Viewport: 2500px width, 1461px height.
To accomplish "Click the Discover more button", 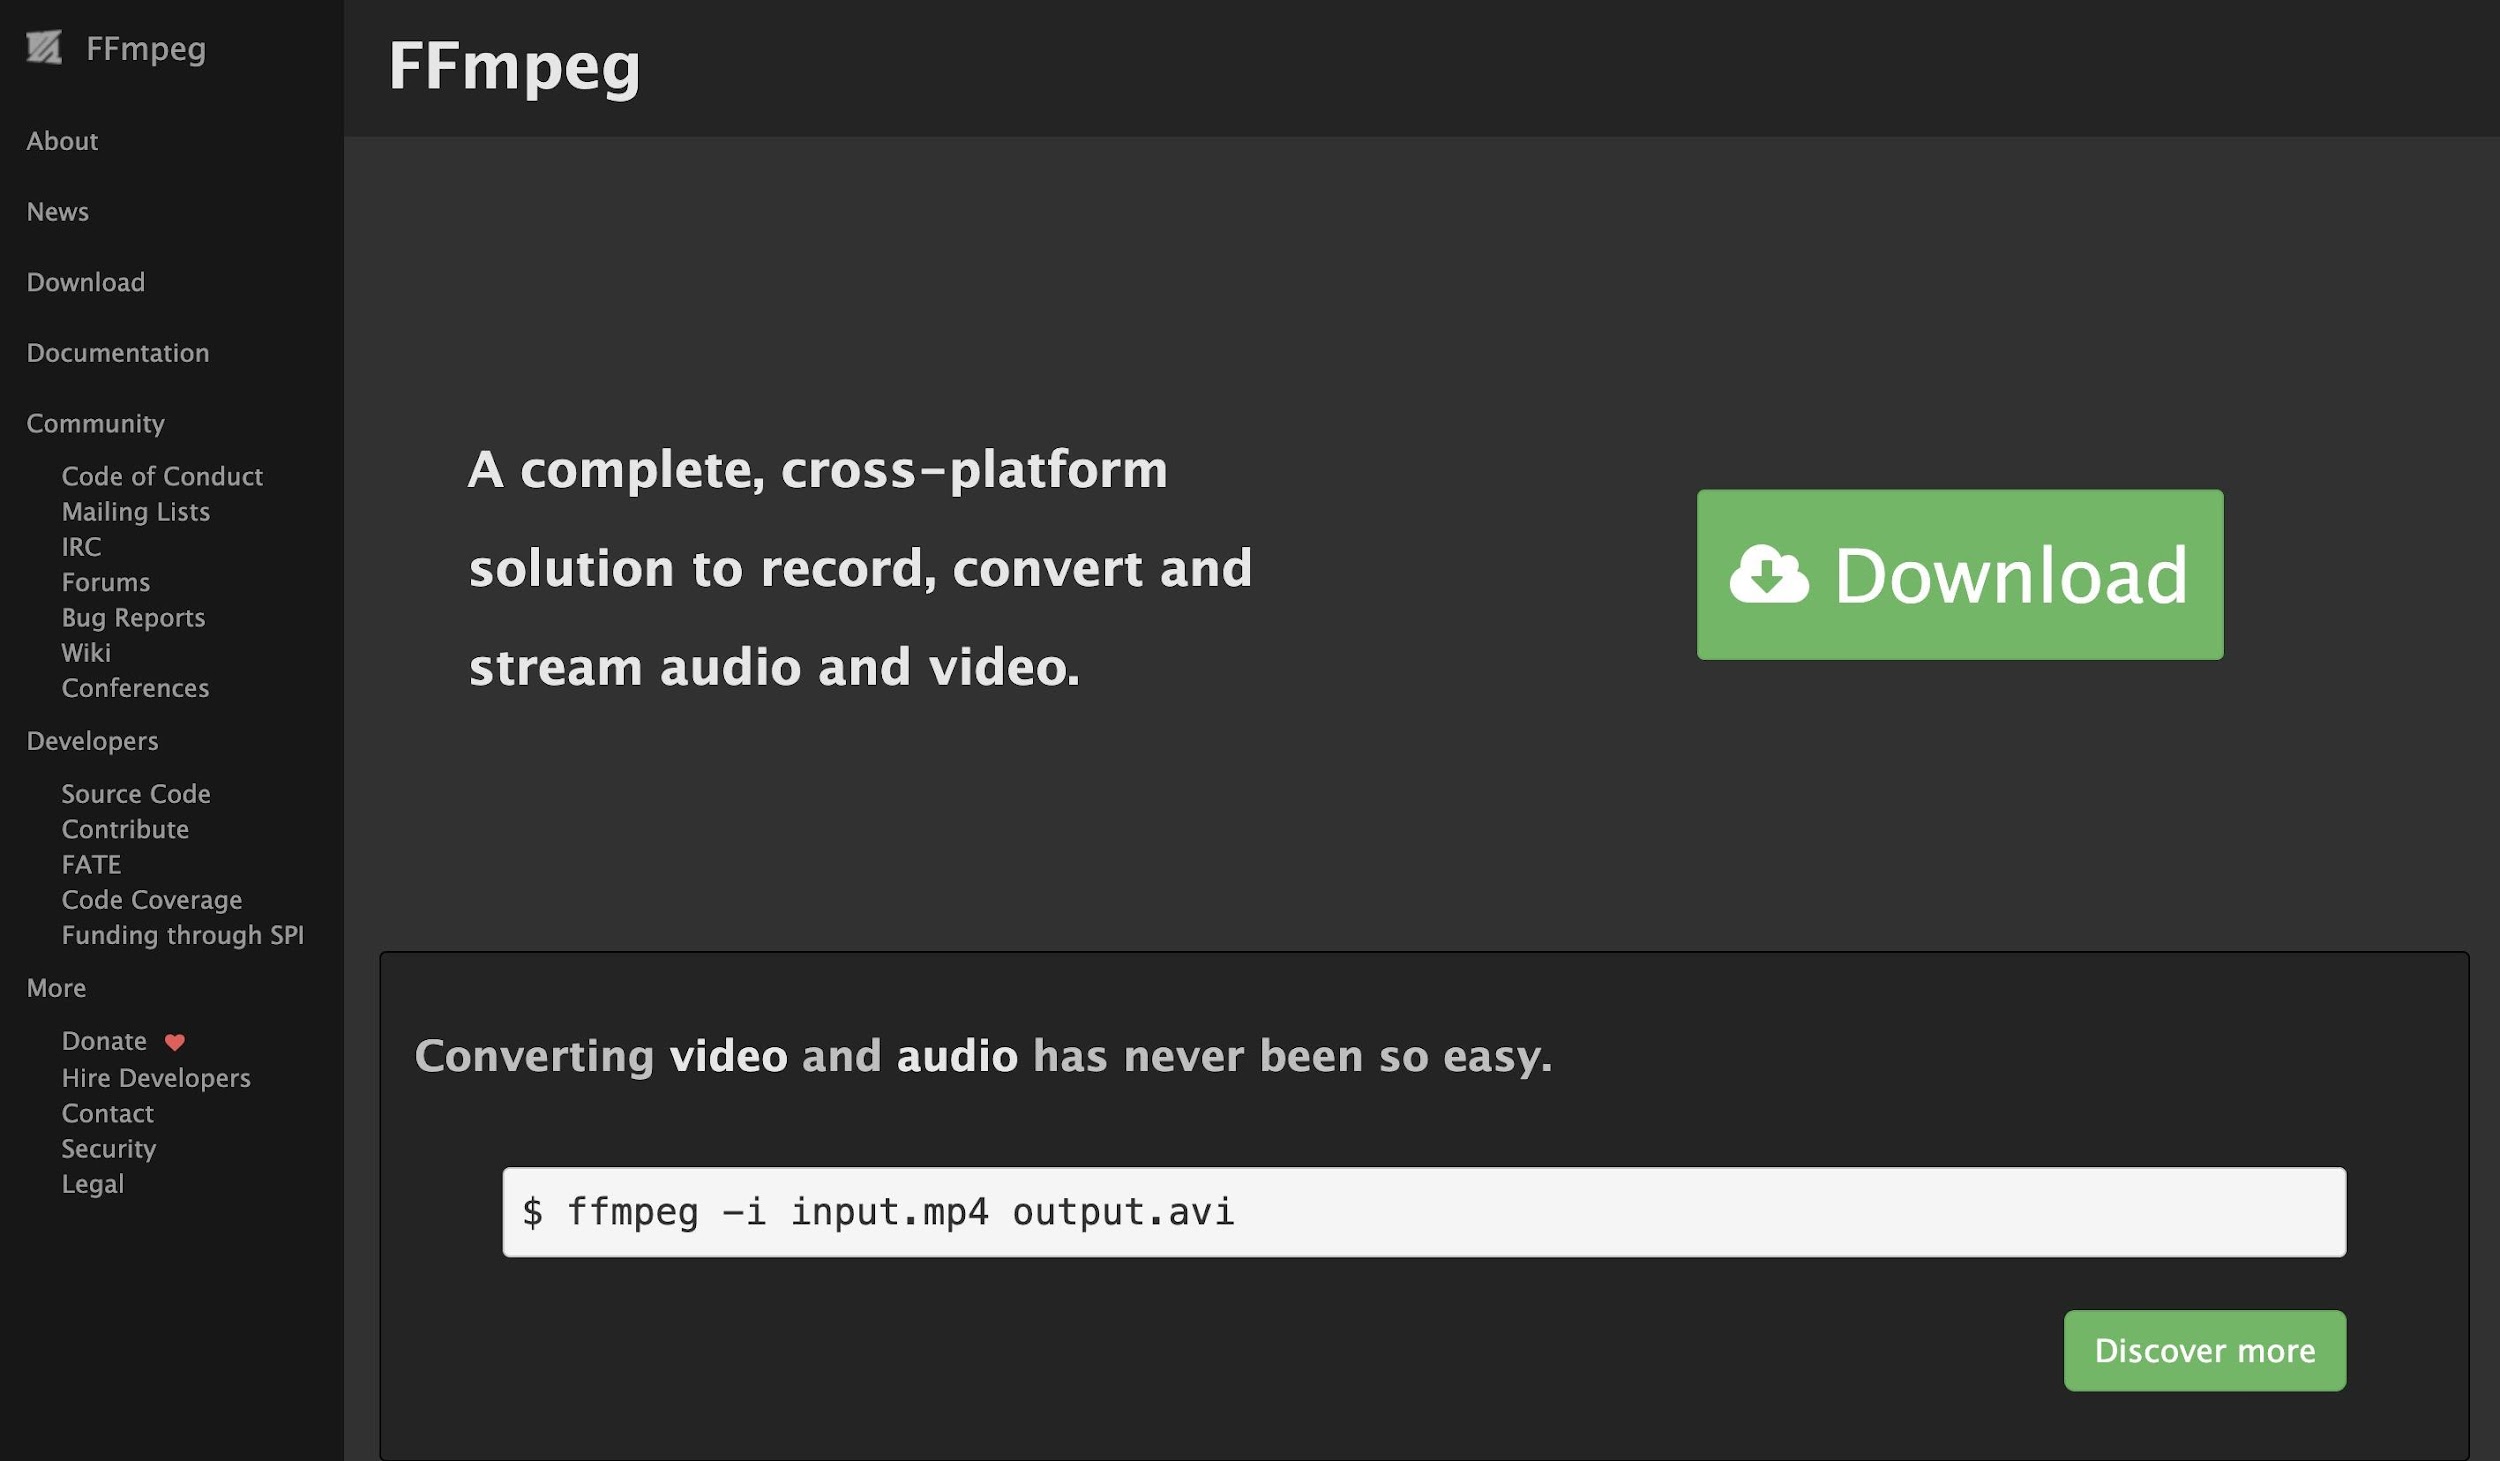I will pyautogui.click(x=2204, y=1349).
